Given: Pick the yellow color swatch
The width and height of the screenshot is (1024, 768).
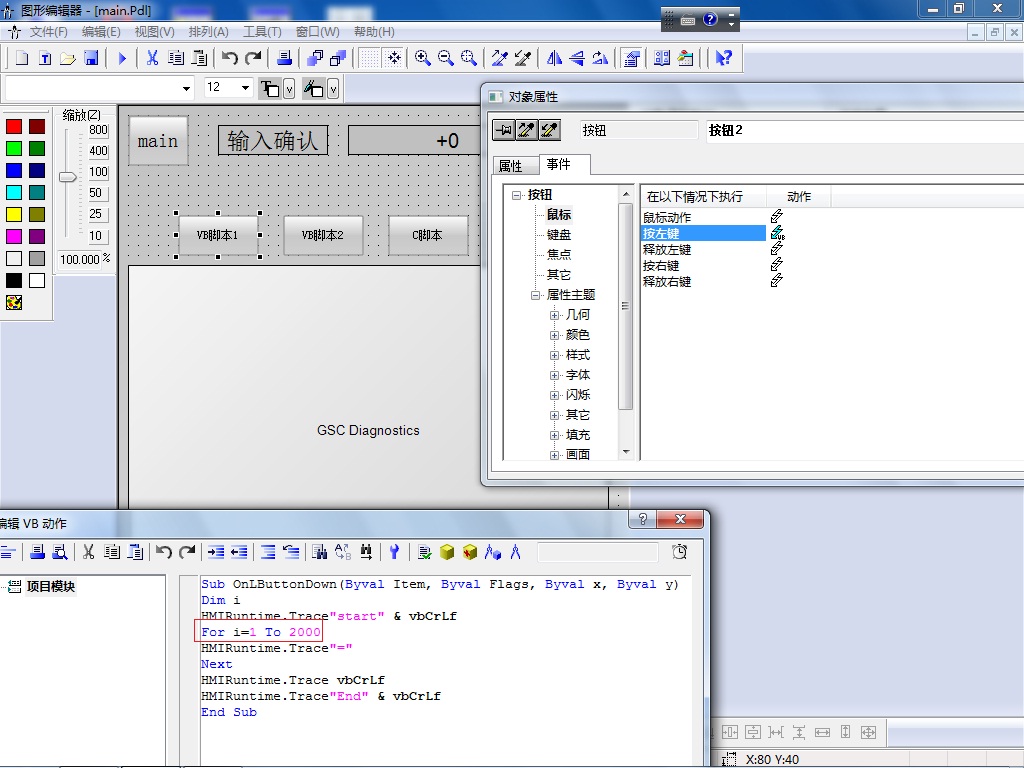Looking at the screenshot, I should [x=14, y=214].
